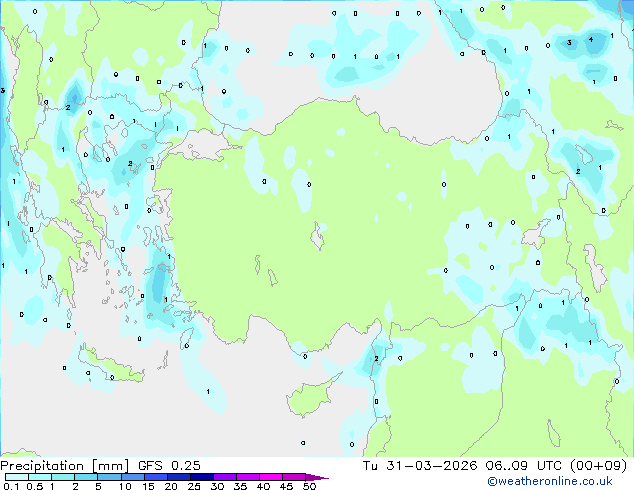Click the '40' legend scale label

coord(263,486)
